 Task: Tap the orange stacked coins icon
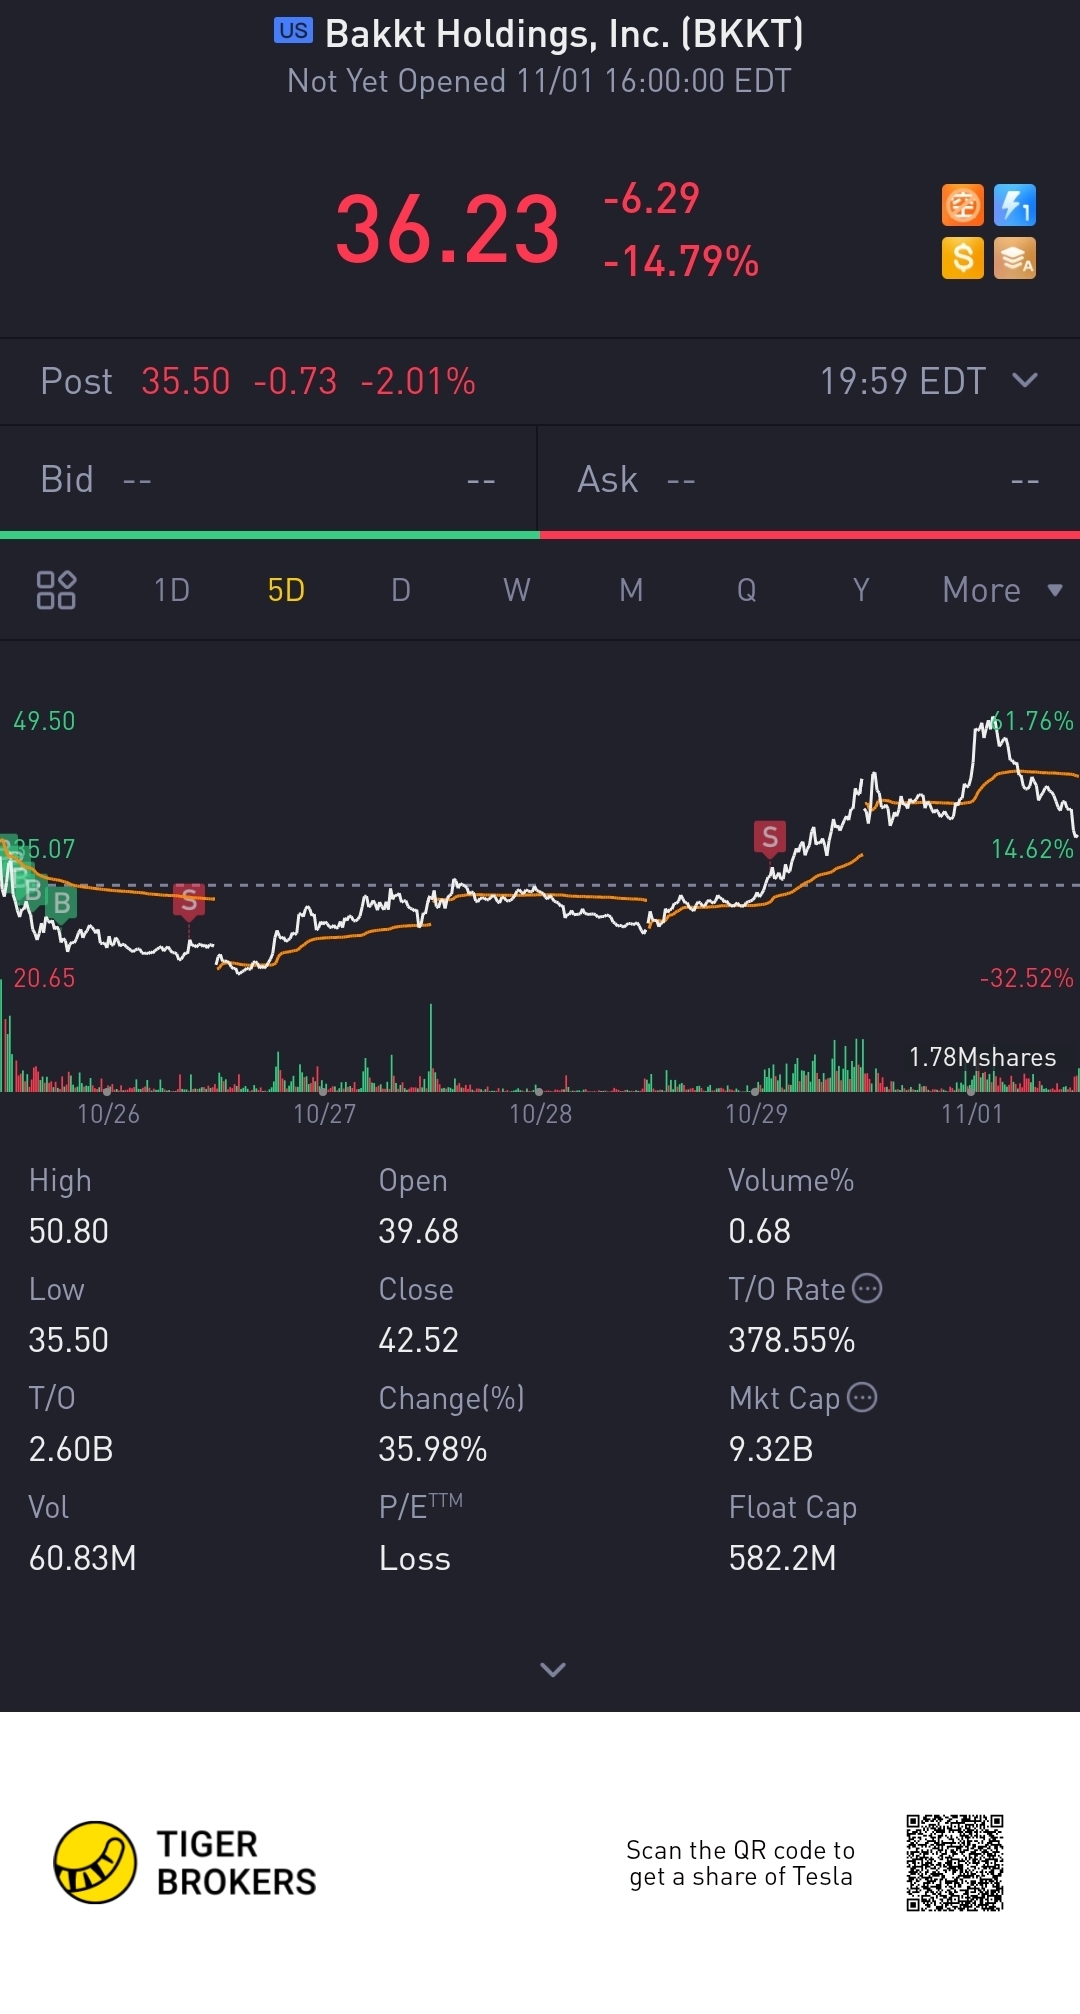1015,258
